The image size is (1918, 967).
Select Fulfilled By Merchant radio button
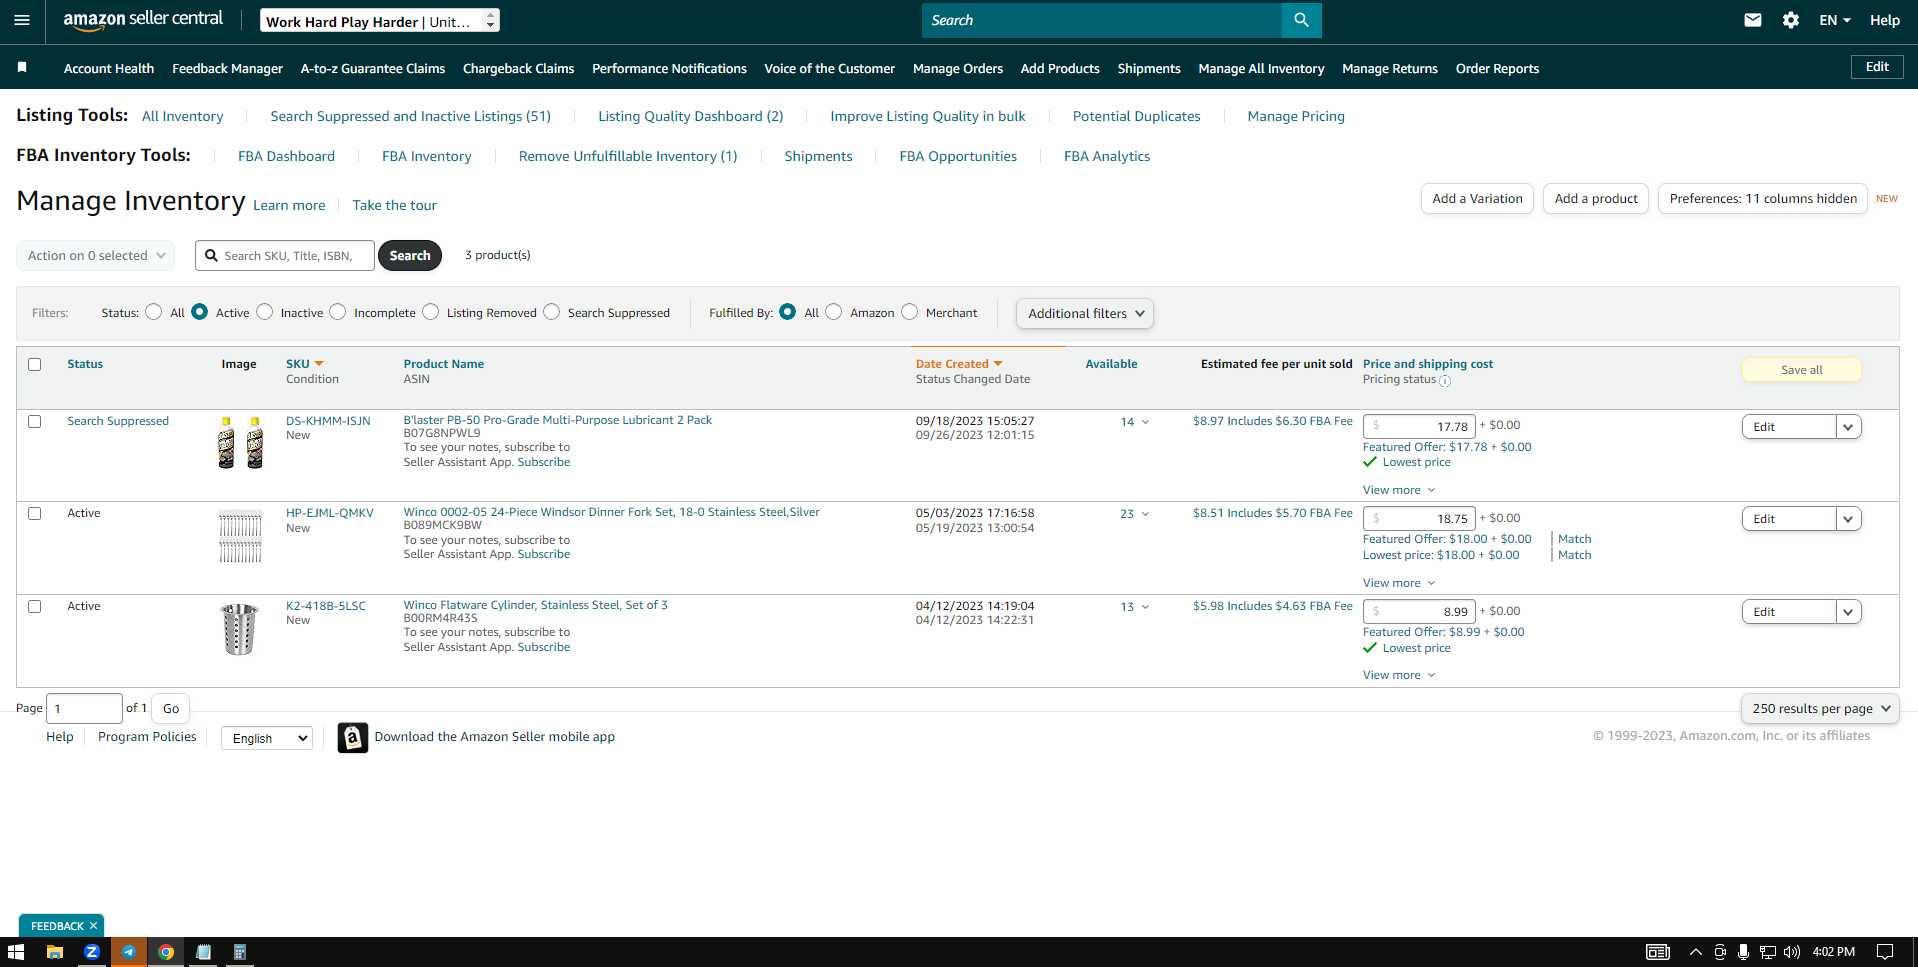(x=910, y=312)
